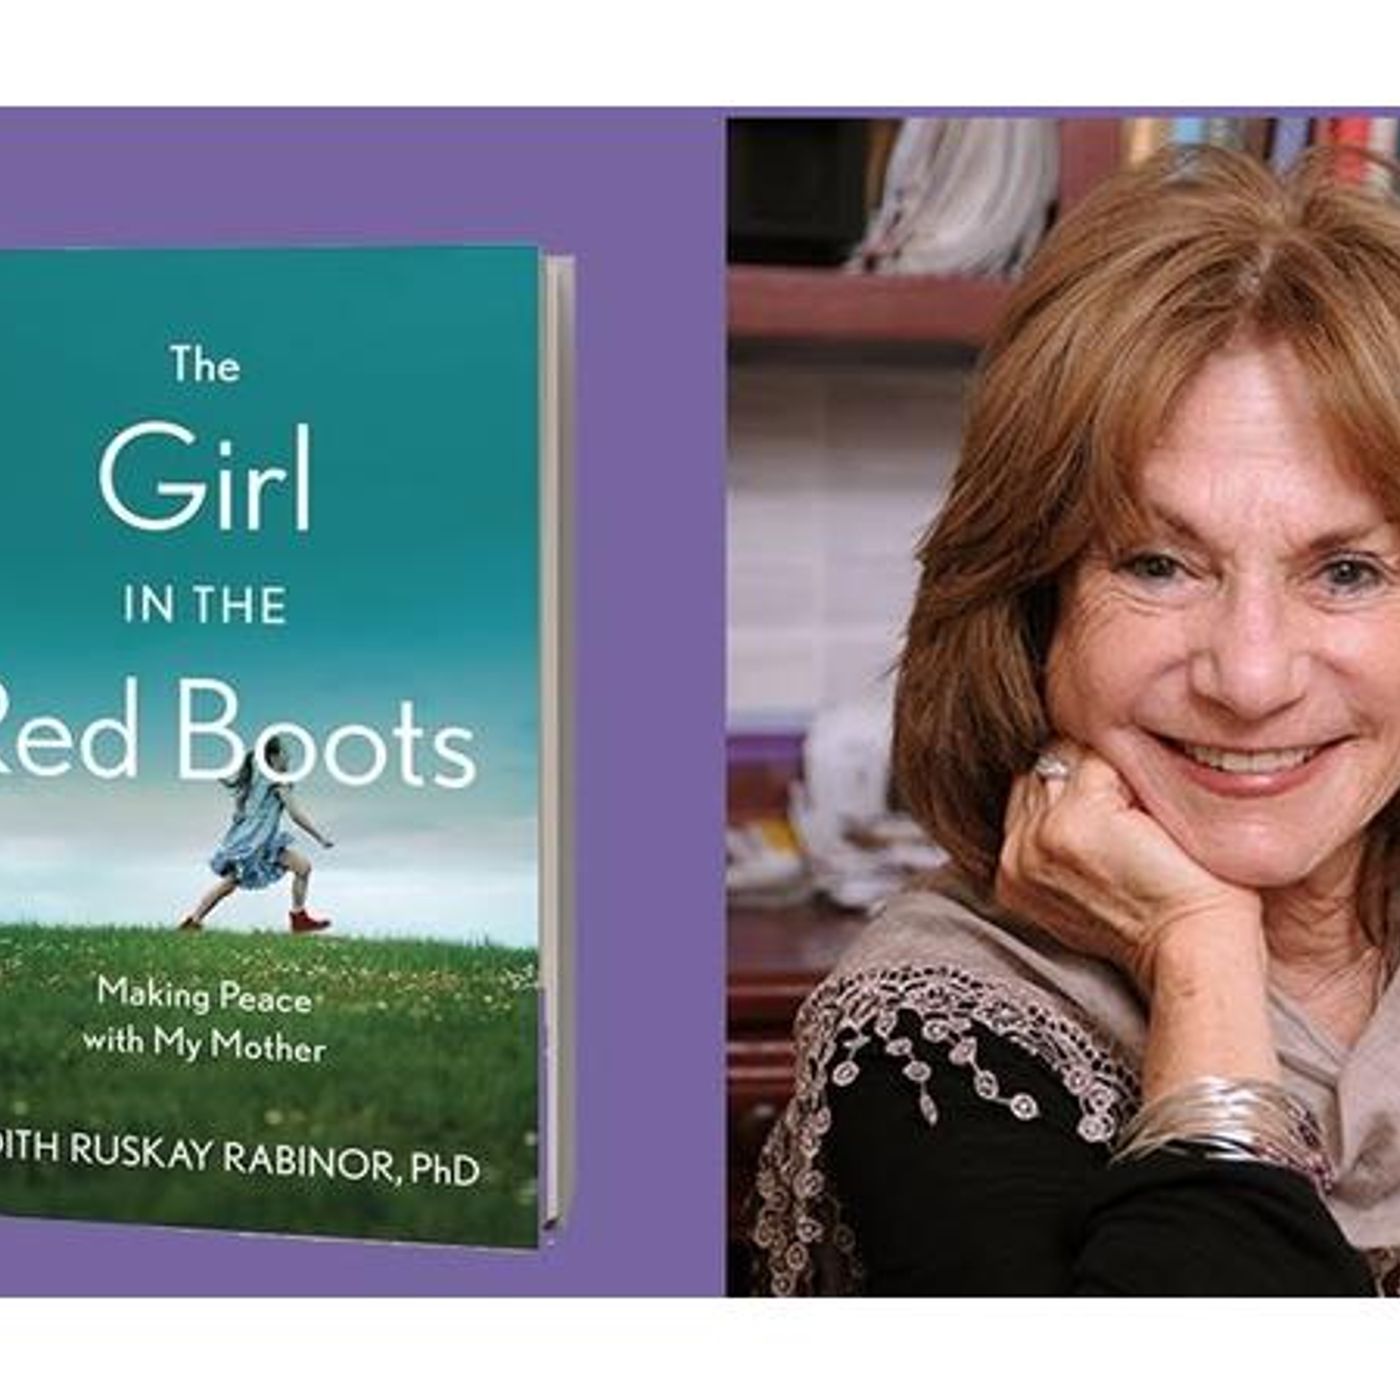Viewport: 1400px width, 1400px height.
Task: Click the "Making Peace with My Mother" subtitle
Action: pyautogui.click(x=204, y=1021)
